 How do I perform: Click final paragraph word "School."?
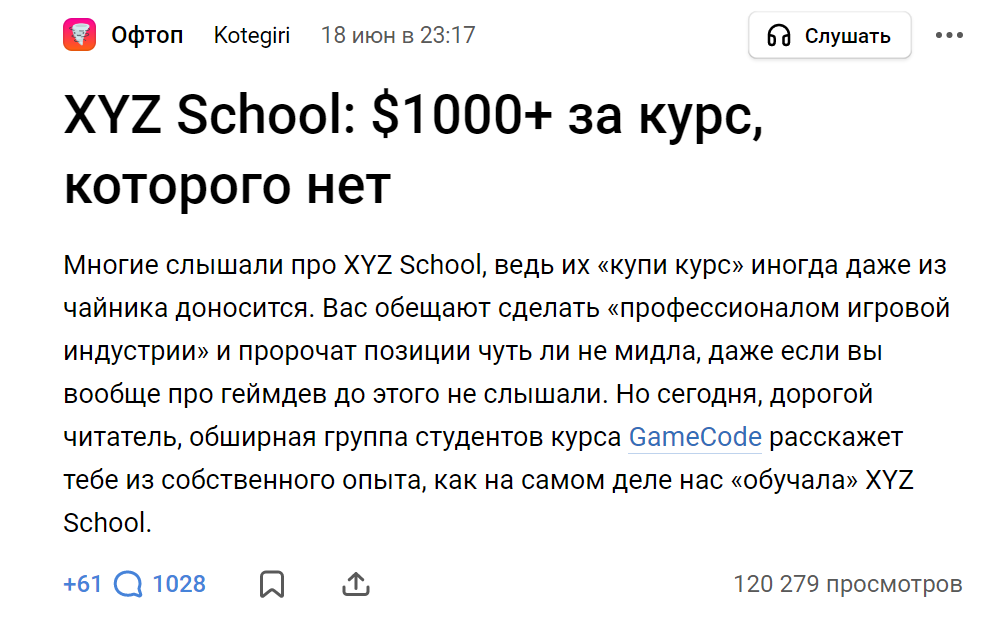107,522
